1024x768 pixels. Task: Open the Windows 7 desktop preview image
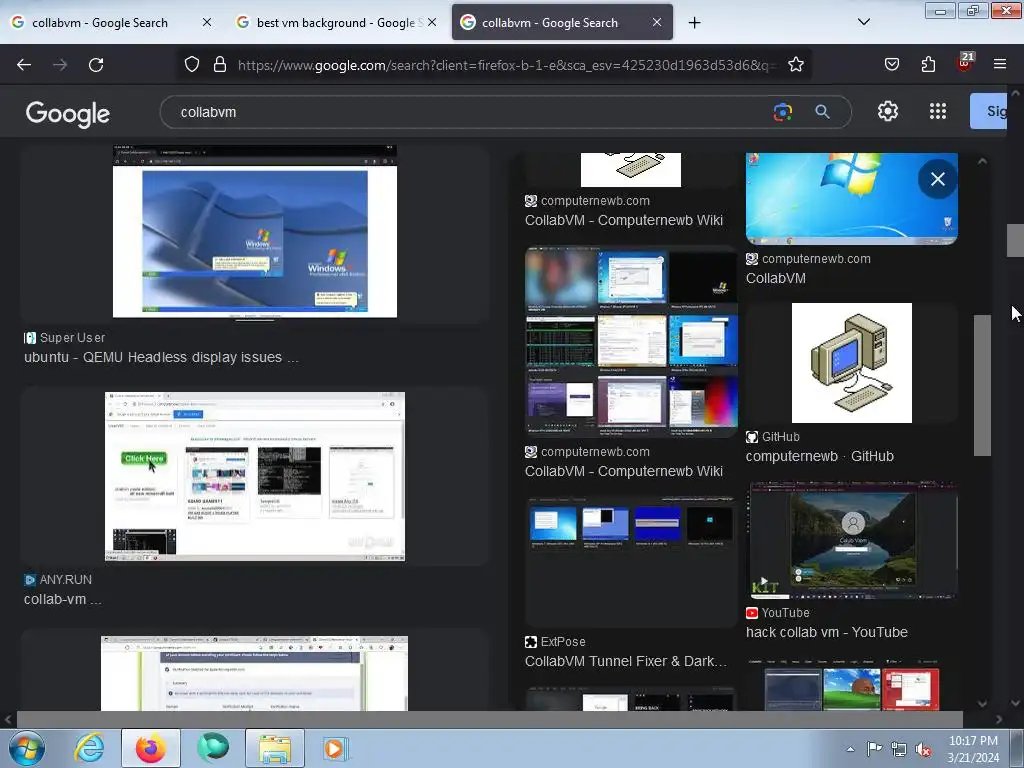852,199
